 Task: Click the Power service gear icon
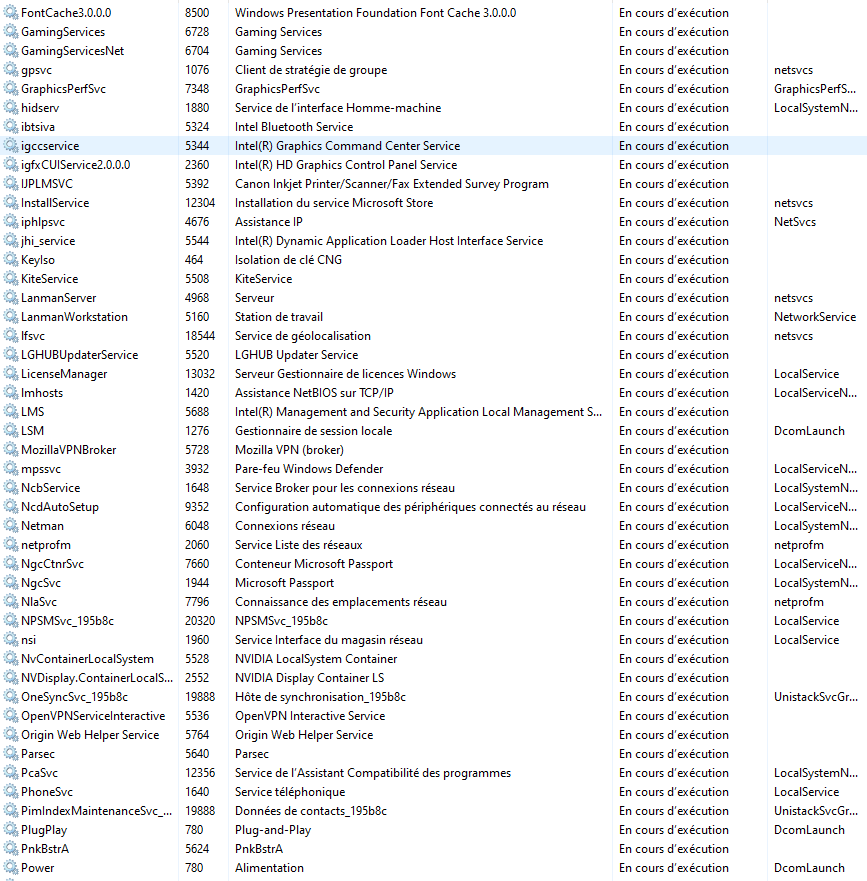tap(11, 868)
